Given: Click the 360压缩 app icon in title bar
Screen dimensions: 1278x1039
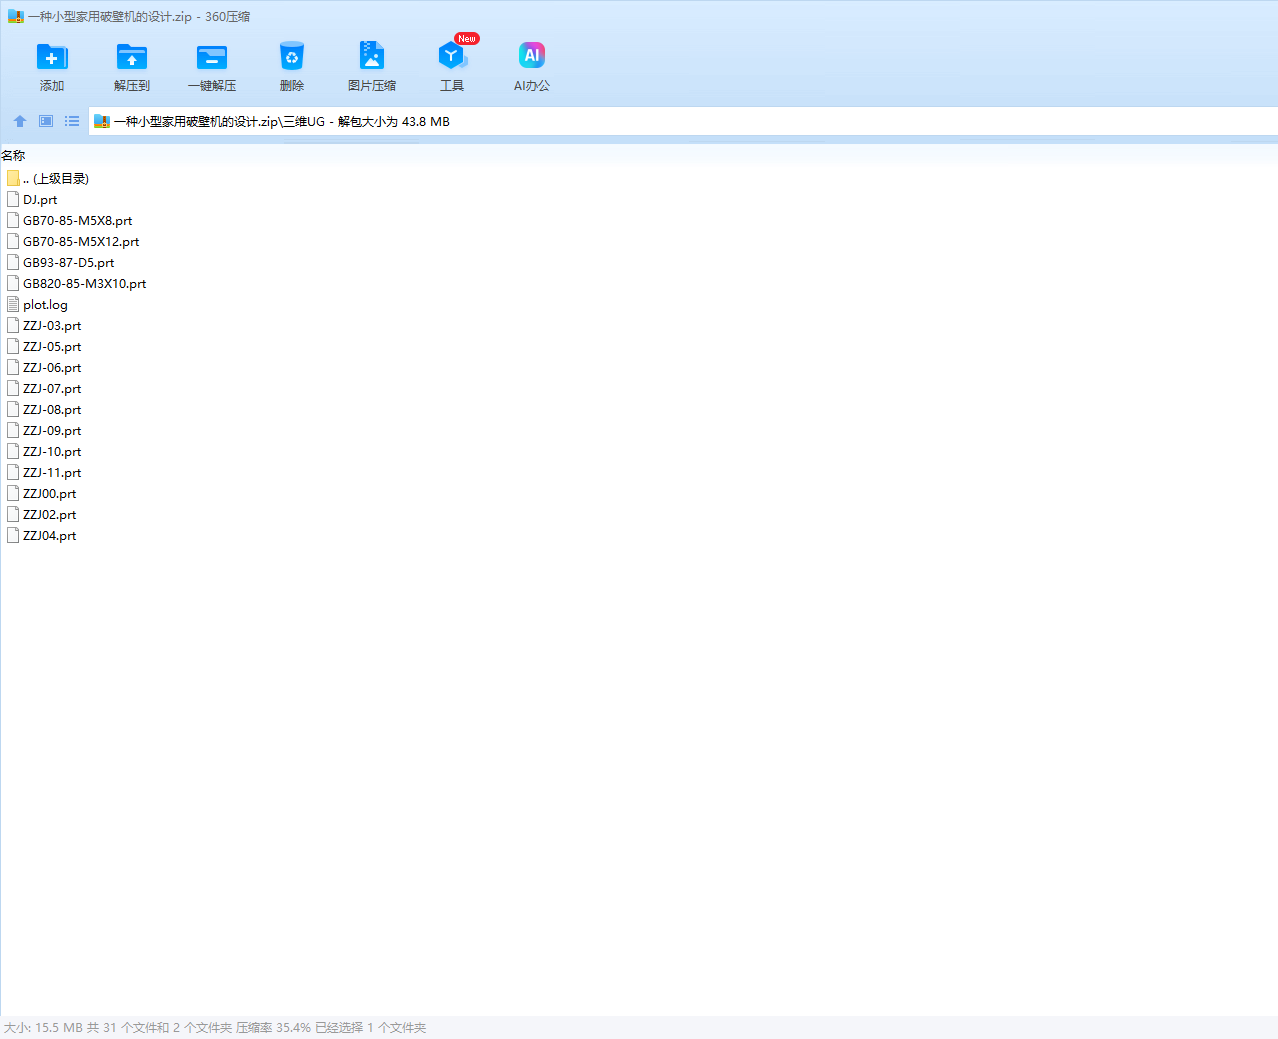Looking at the screenshot, I should (15, 16).
